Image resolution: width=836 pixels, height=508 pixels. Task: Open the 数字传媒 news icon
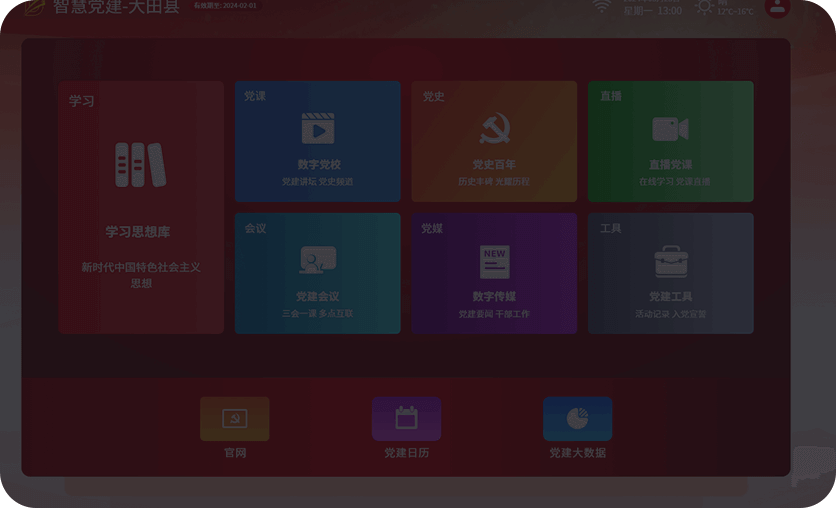click(494, 261)
